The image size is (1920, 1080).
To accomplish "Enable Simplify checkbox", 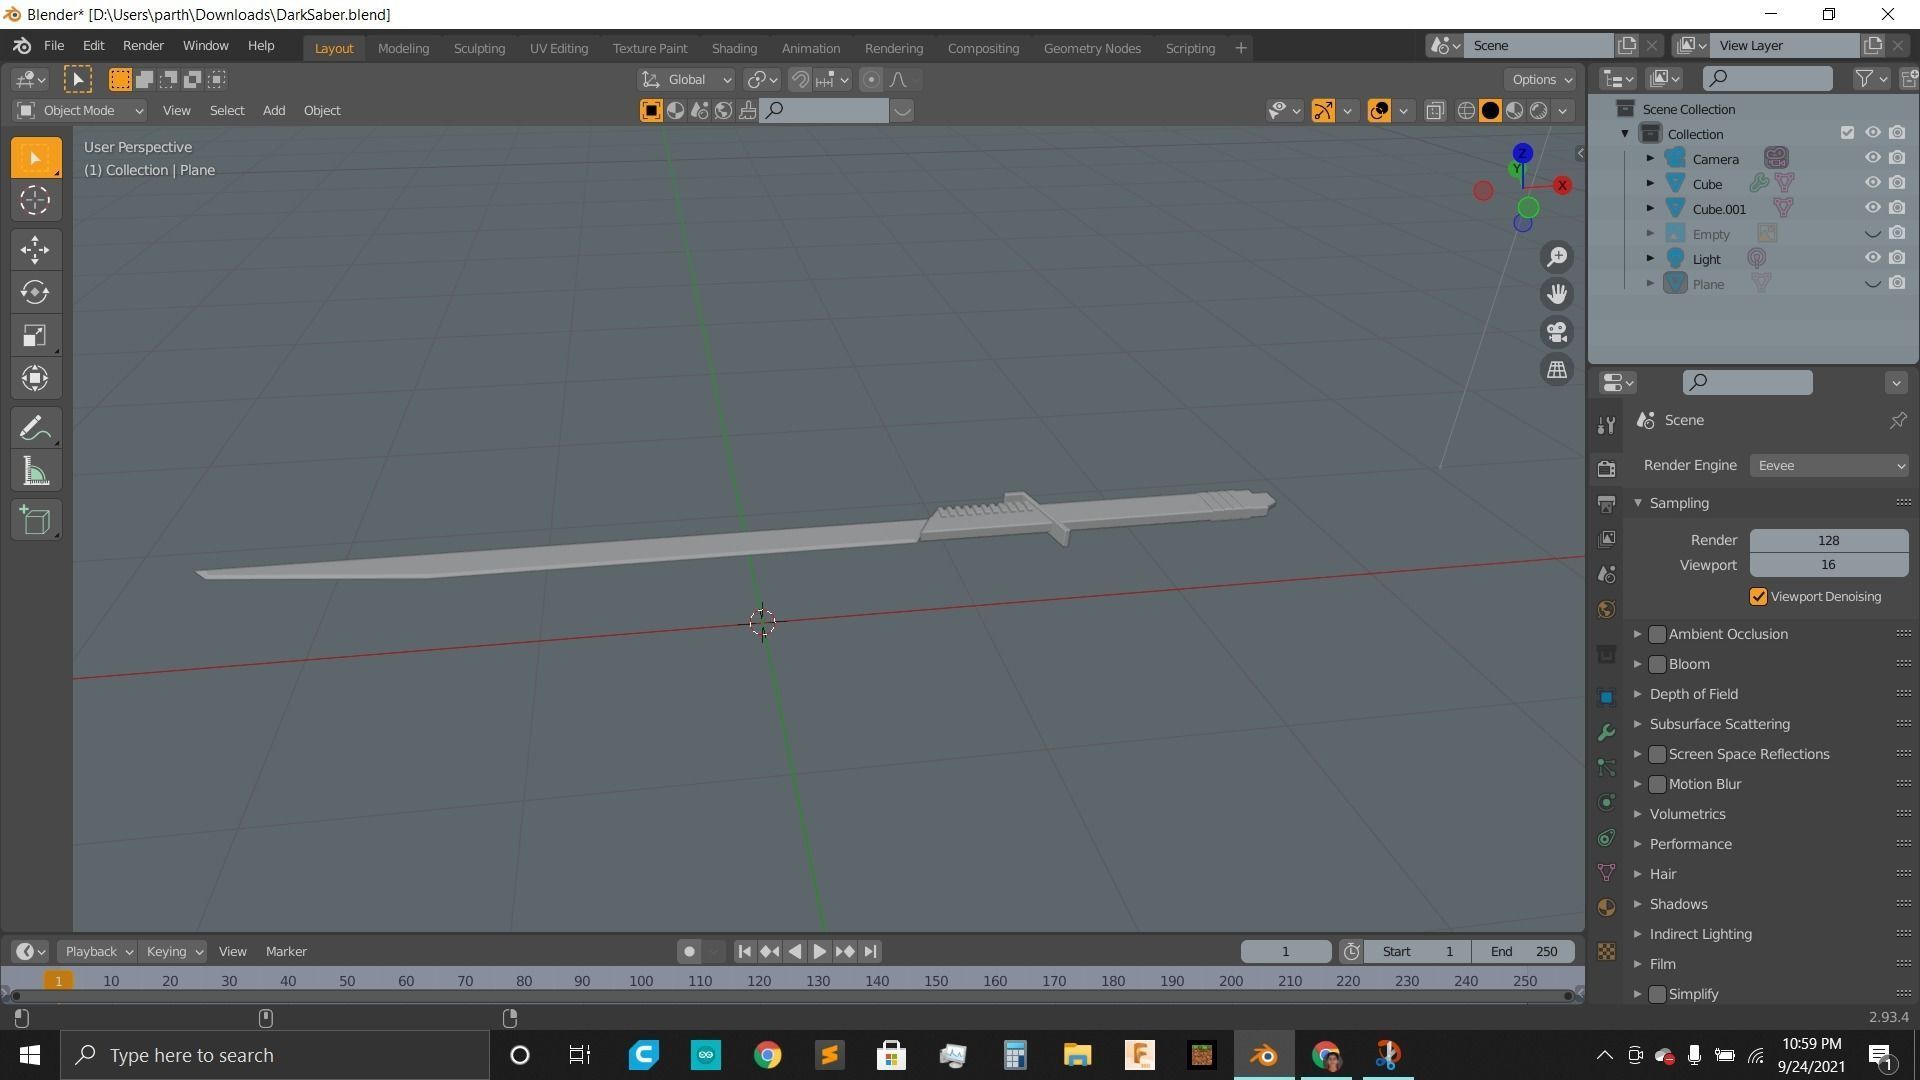I will pos(1657,994).
